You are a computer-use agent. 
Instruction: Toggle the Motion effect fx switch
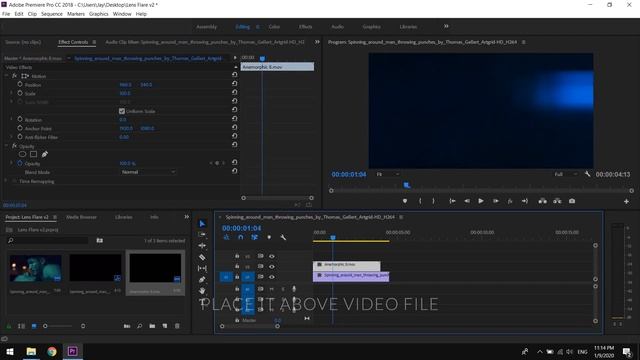(x=14, y=76)
